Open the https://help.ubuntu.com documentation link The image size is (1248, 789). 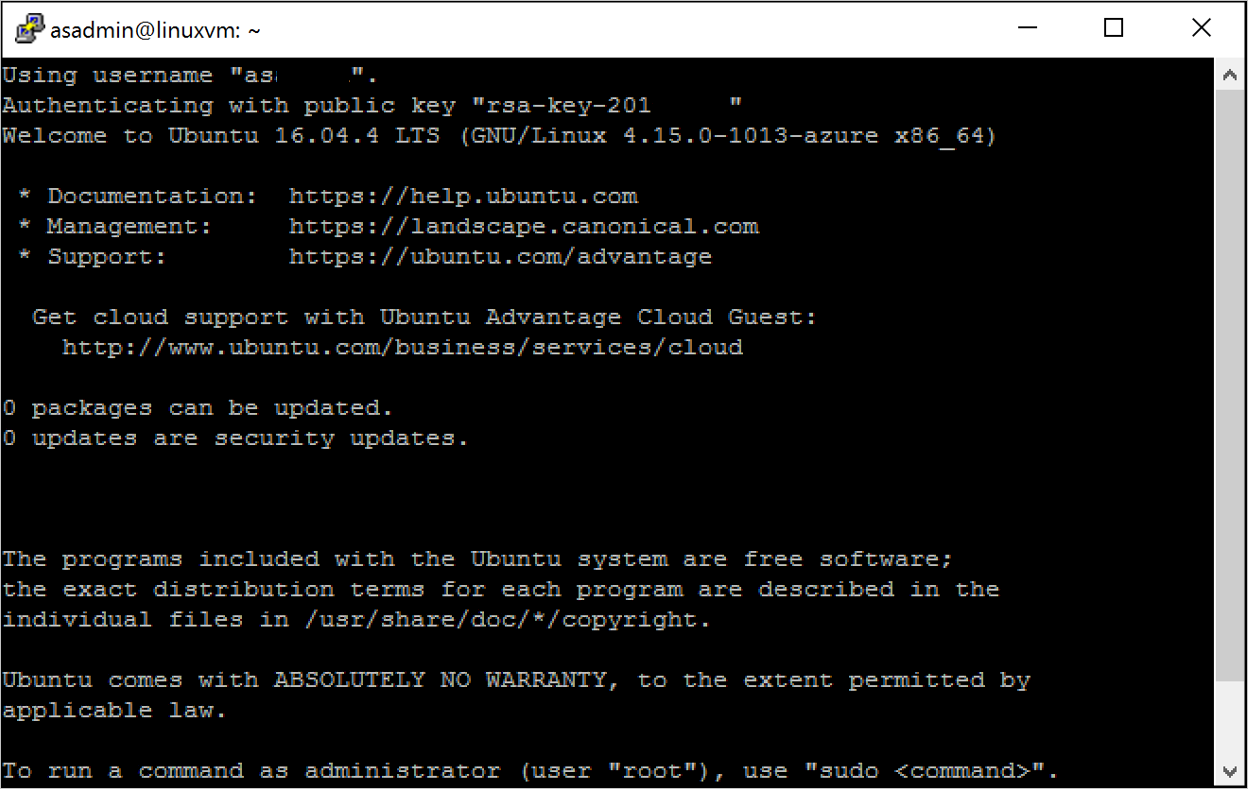click(462, 195)
